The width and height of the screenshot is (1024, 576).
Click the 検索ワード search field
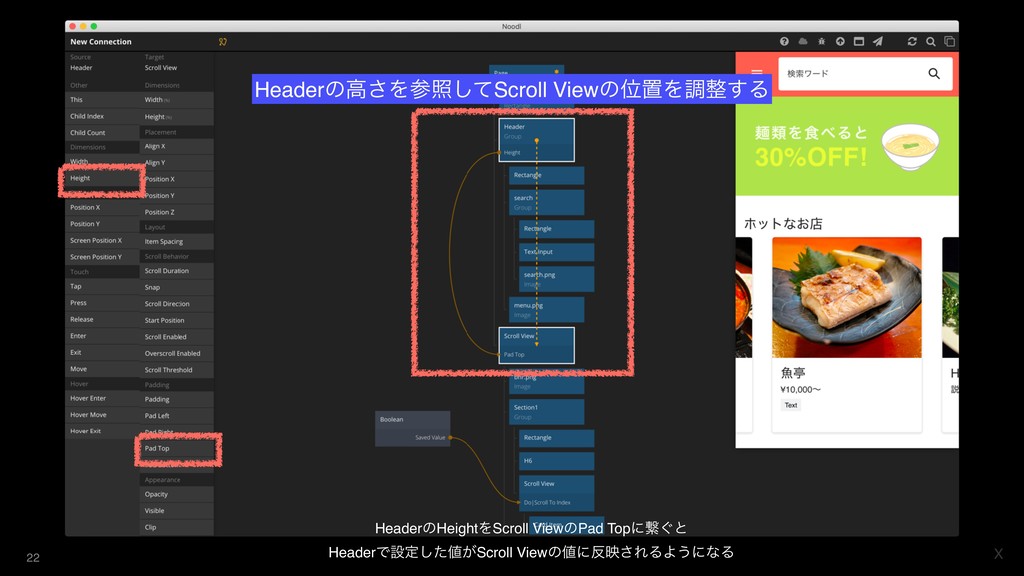coord(865,74)
